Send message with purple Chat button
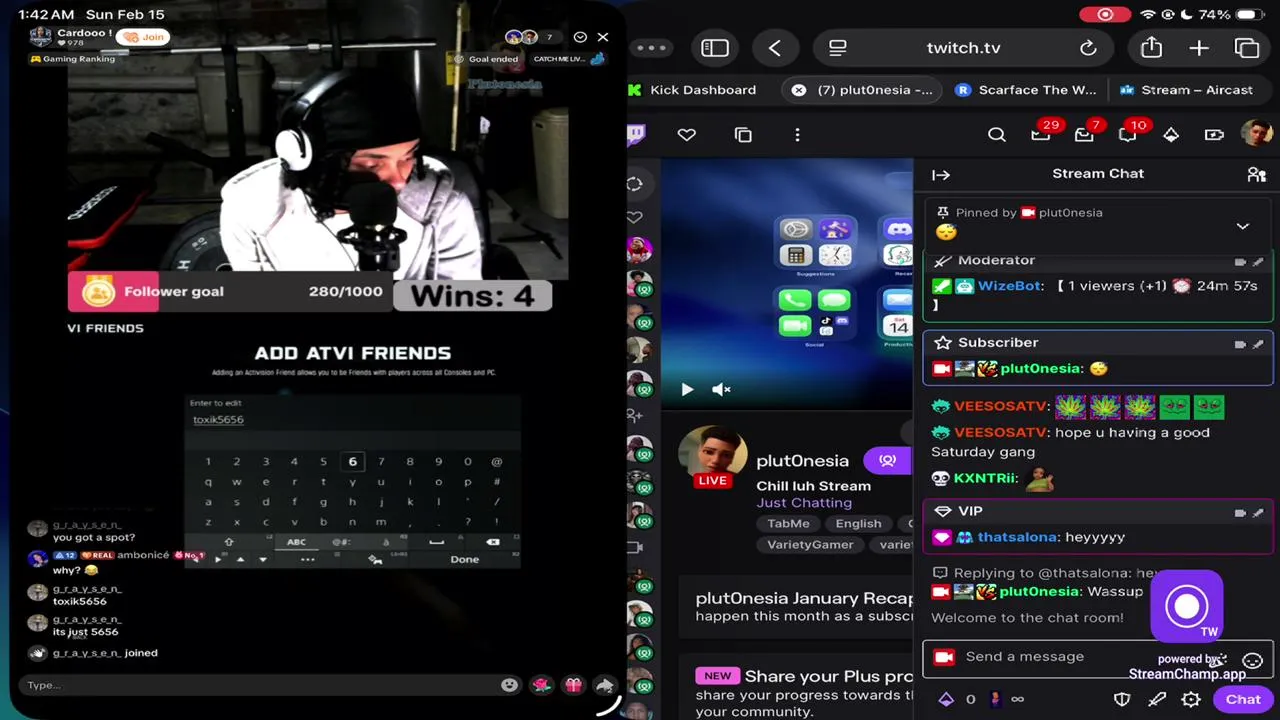 (1243, 699)
